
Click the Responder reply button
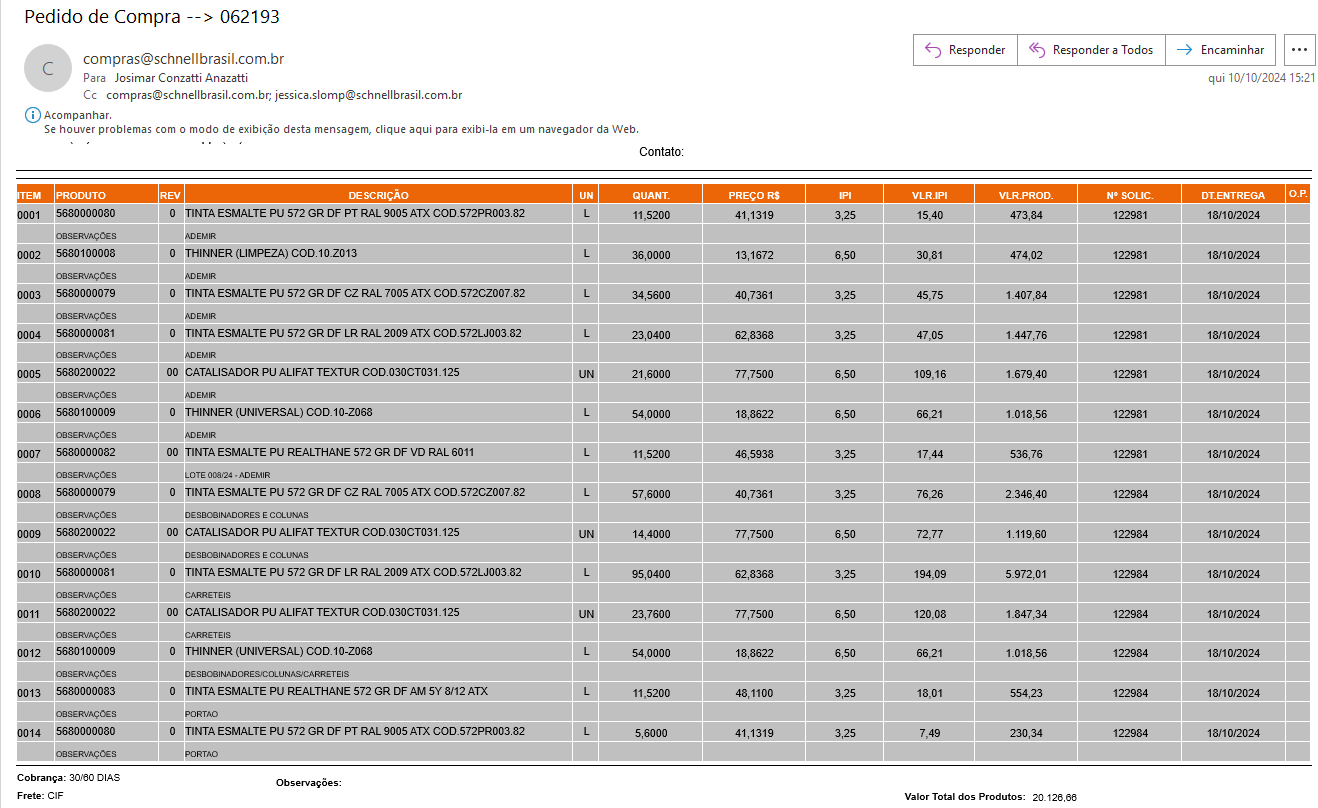coord(965,50)
